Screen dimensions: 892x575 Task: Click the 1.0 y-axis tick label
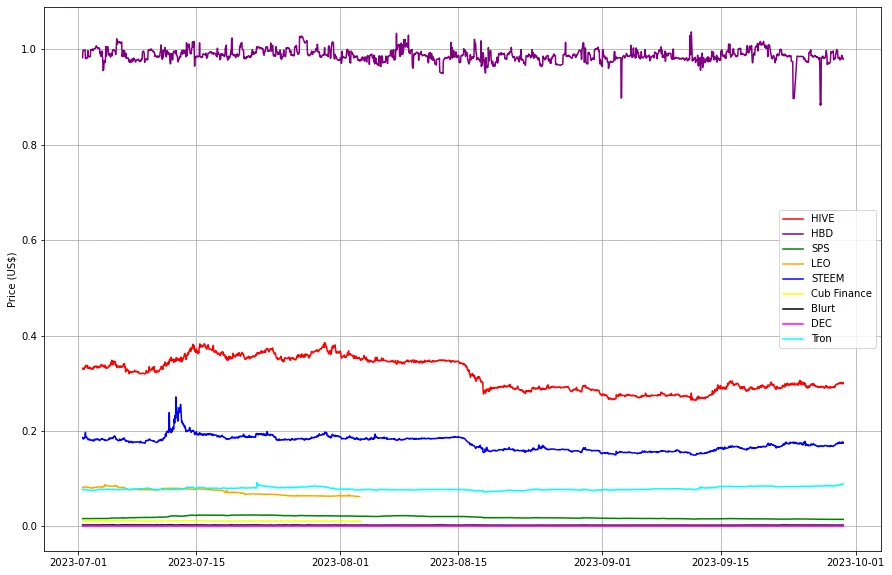(x=28, y=49)
